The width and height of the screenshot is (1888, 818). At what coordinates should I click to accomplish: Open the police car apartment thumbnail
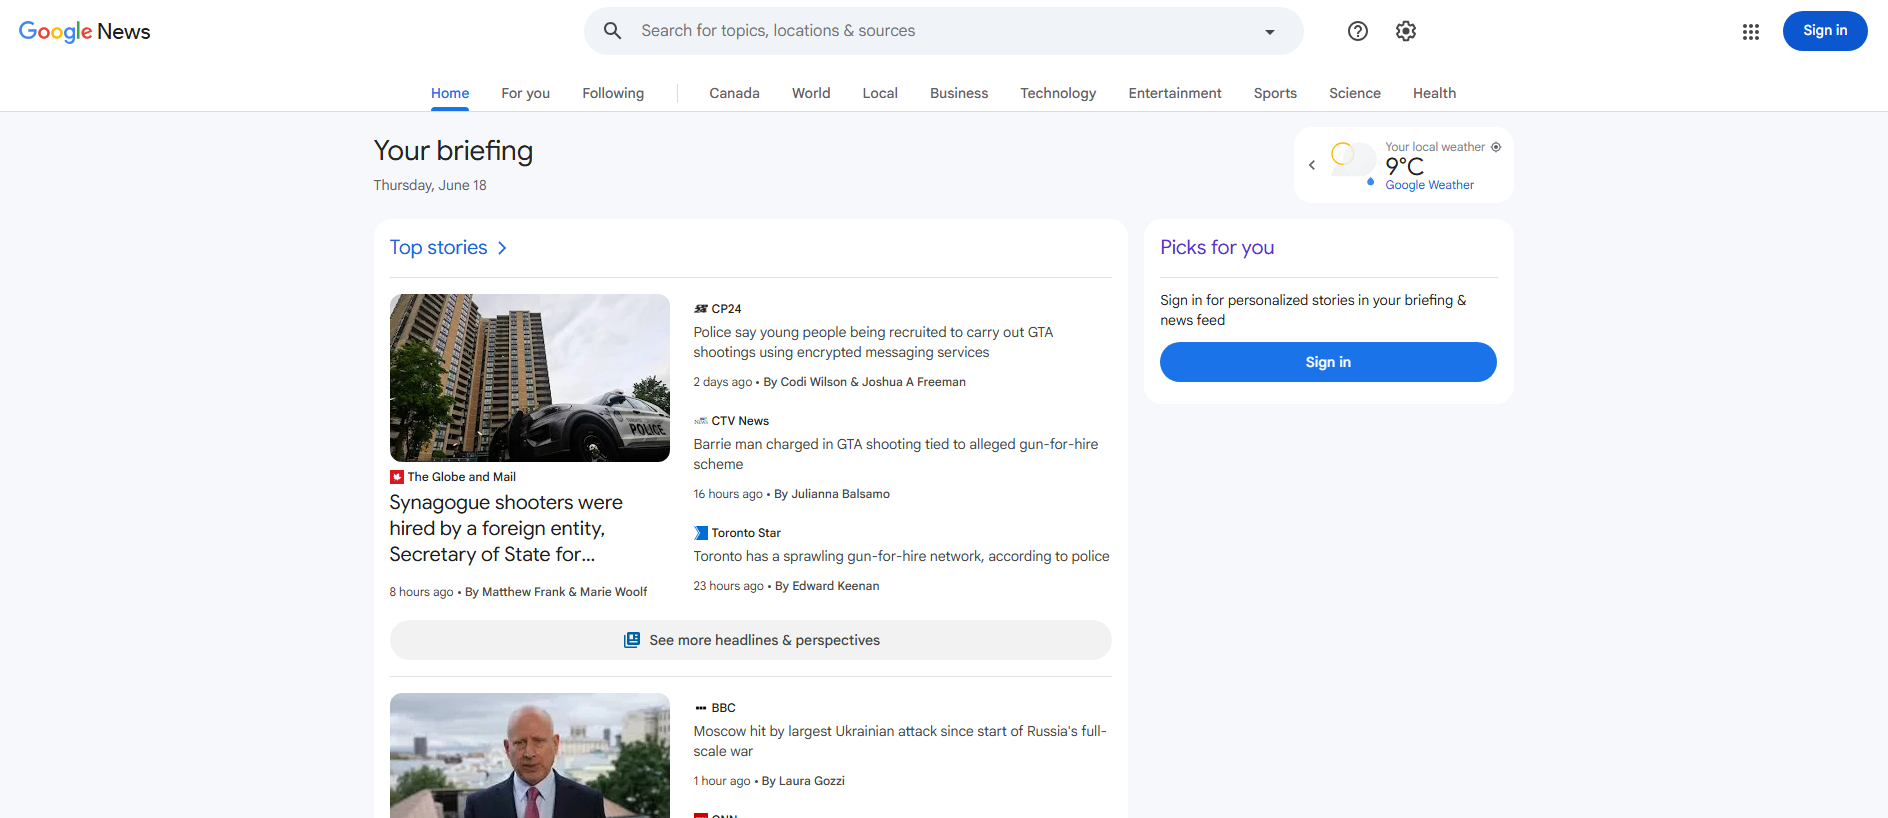pyautogui.click(x=529, y=378)
